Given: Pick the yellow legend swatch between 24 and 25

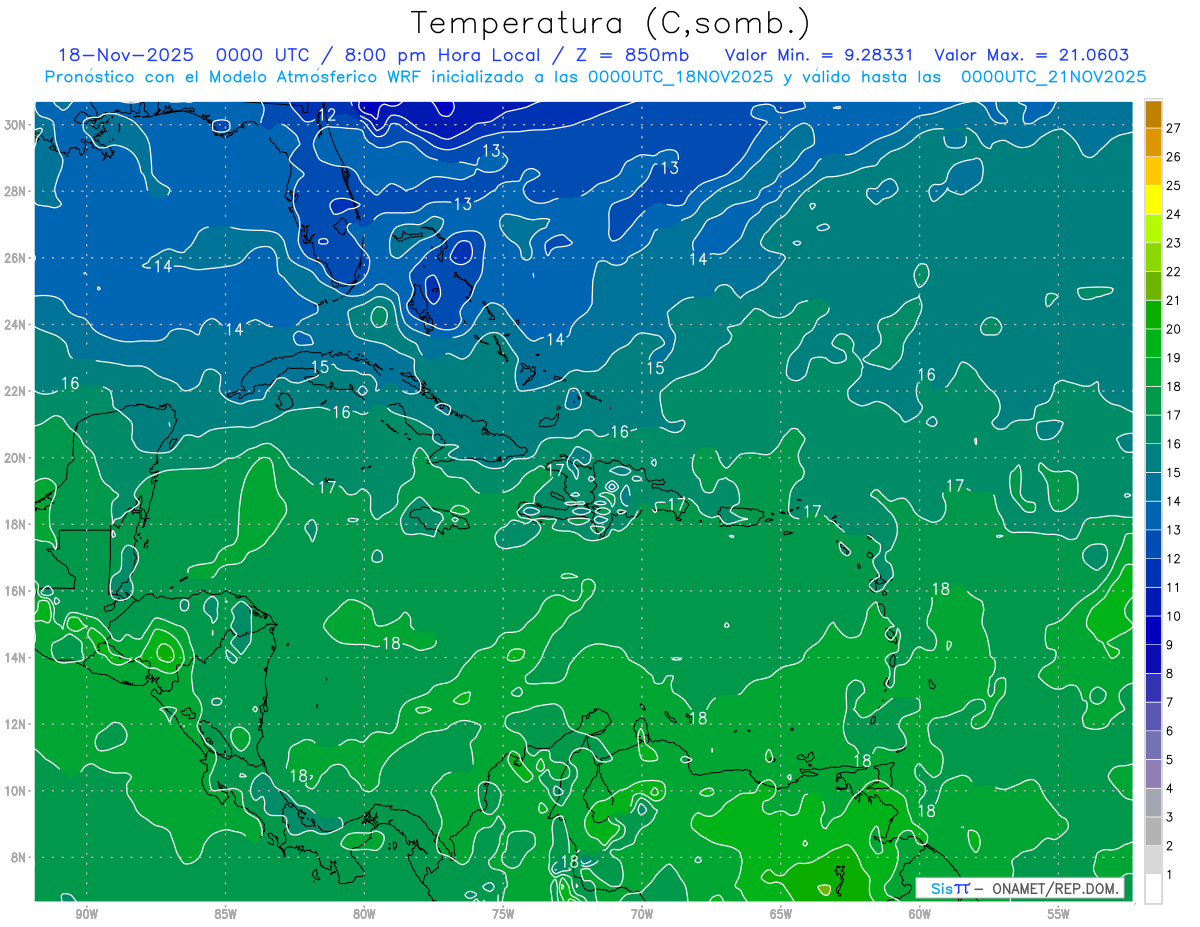Looking at the screenshot, I should tap(1153, 200).
